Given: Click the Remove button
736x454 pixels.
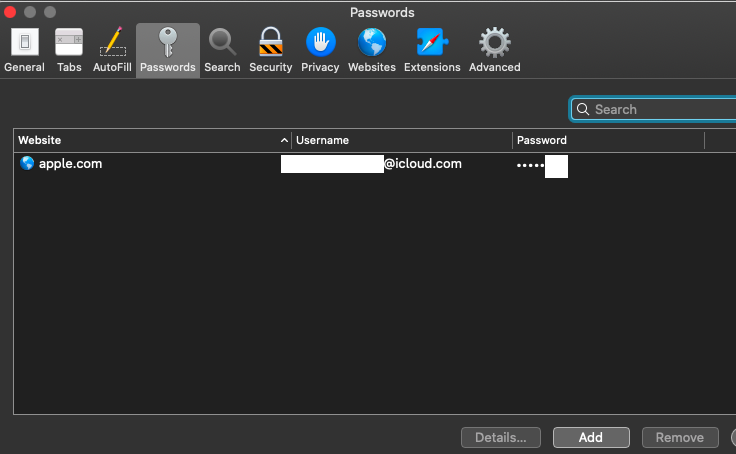Looking at the screenshot, I should pos(680,438).
